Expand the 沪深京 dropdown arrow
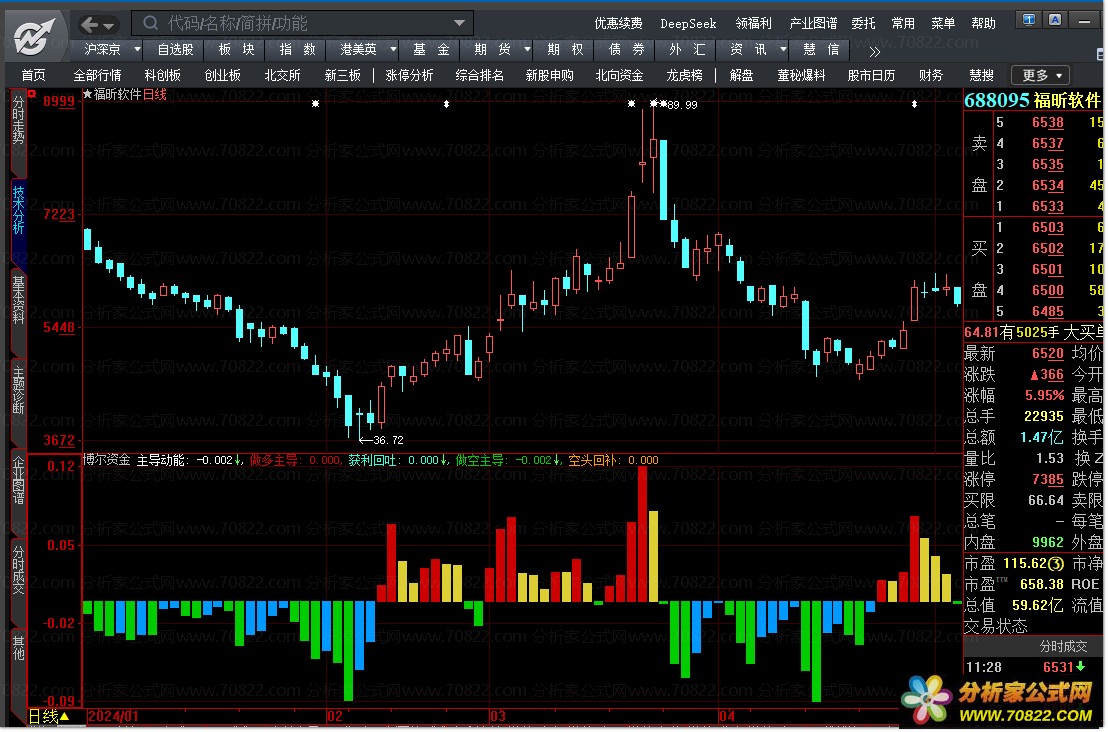 click(137, 50)
